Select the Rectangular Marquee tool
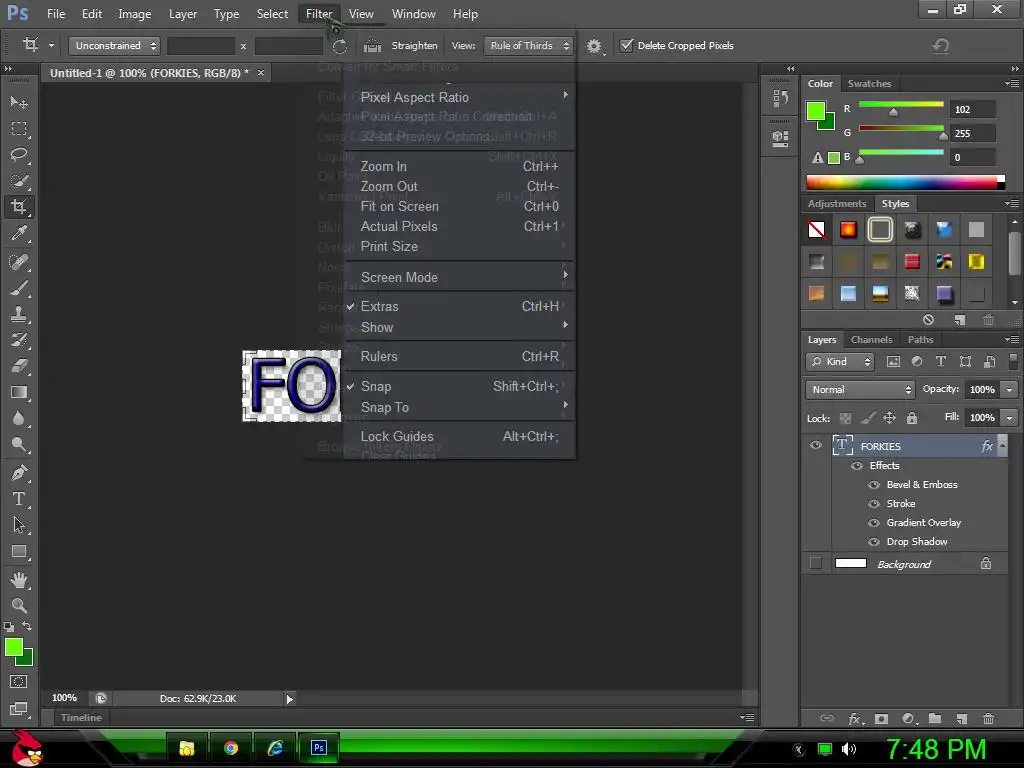Viewport: 1024px width, 768px height. click(x=19, y=129)
